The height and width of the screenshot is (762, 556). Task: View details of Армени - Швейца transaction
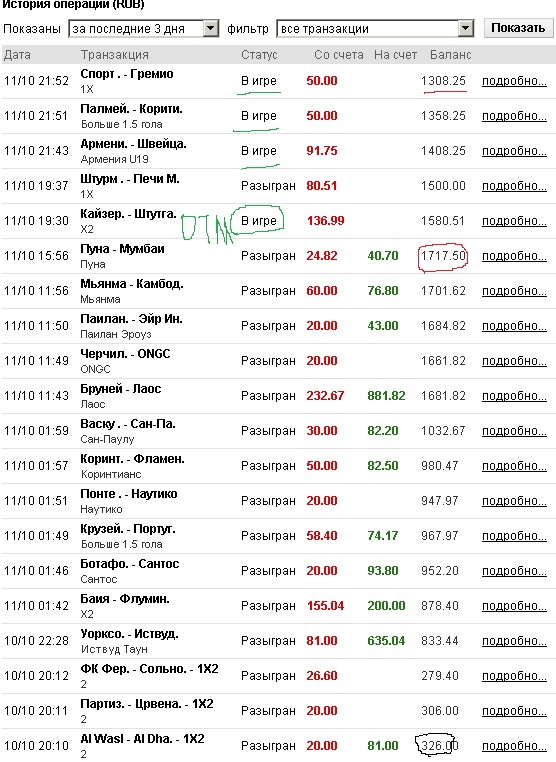point(514,151)
